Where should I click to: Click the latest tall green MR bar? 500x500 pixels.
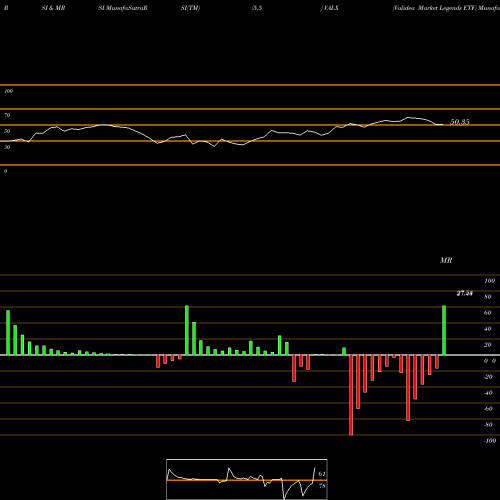point(444,330)
